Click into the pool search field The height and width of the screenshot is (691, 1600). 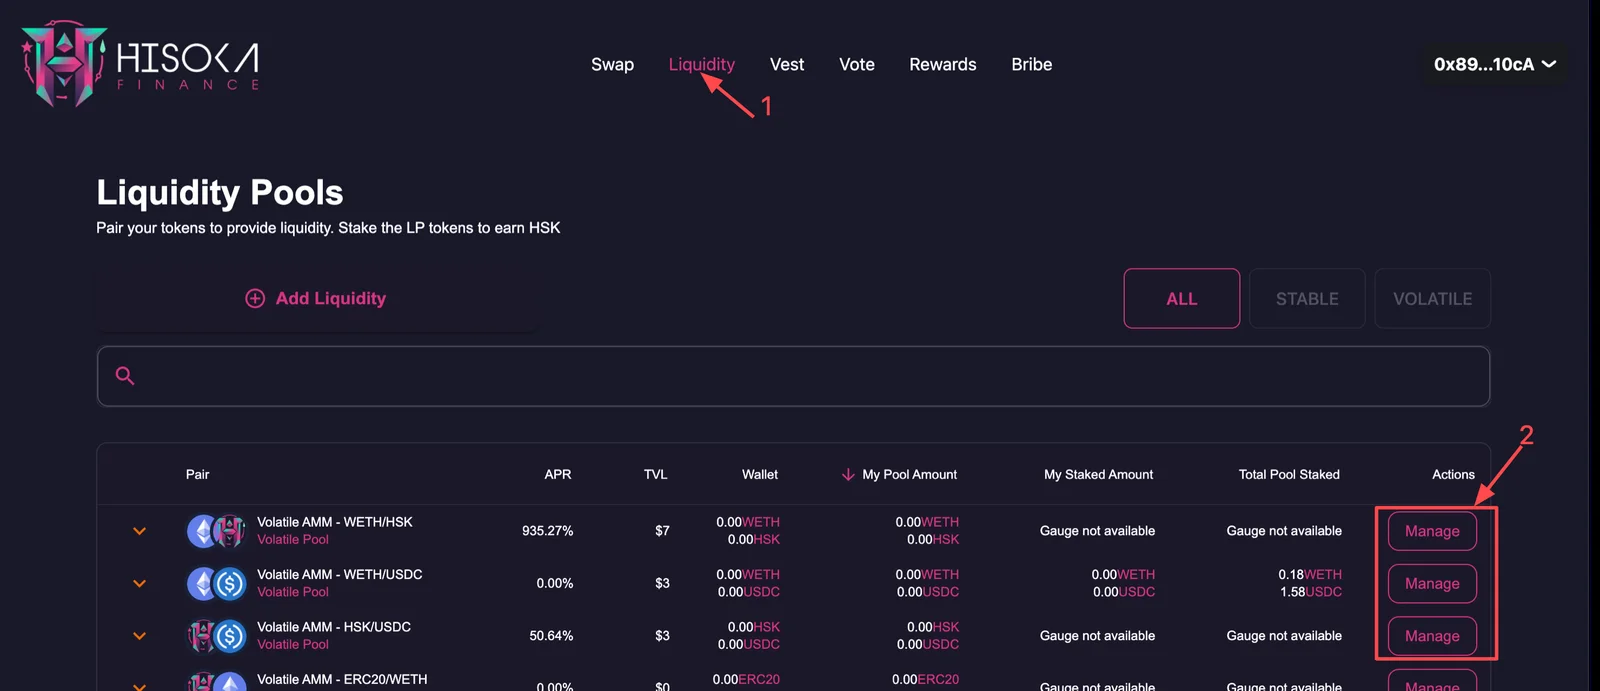793,376
